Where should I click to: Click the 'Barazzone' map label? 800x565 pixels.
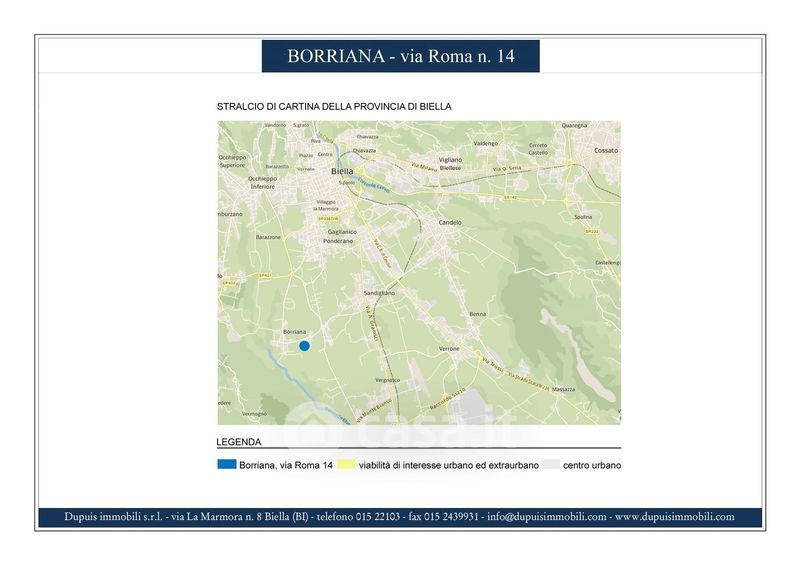268,237
